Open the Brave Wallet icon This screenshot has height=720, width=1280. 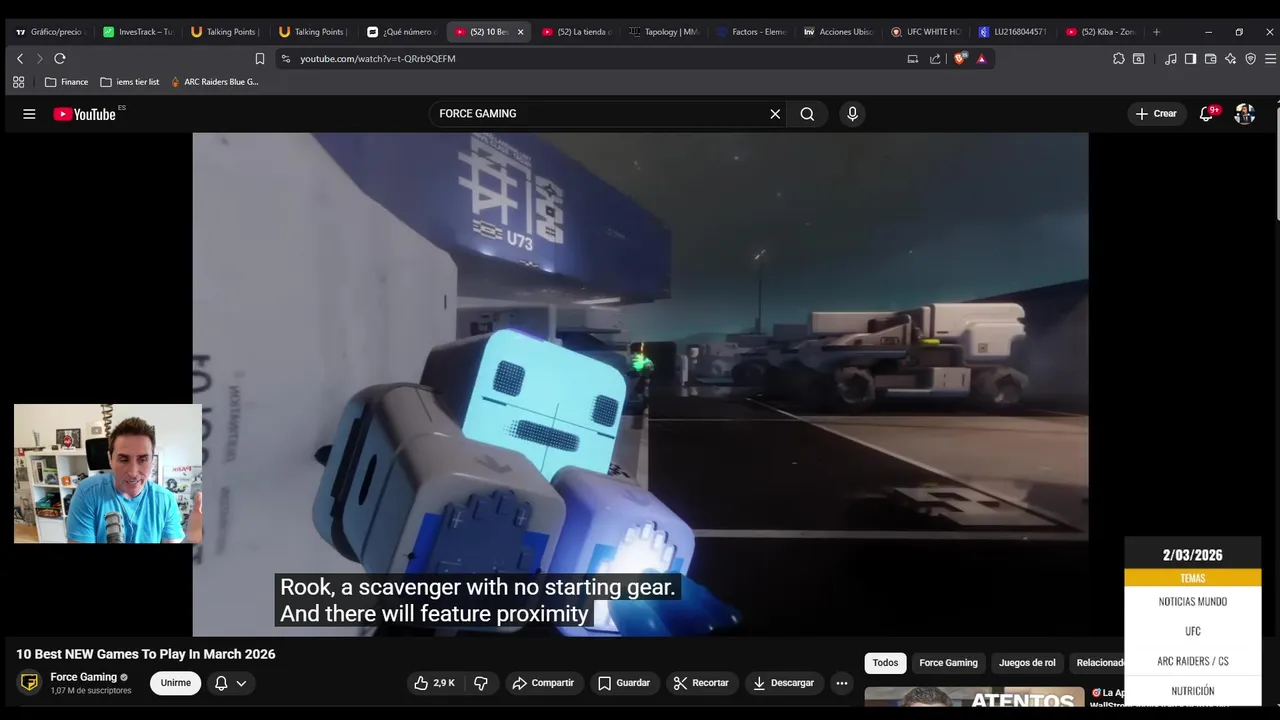(1210, 59)
